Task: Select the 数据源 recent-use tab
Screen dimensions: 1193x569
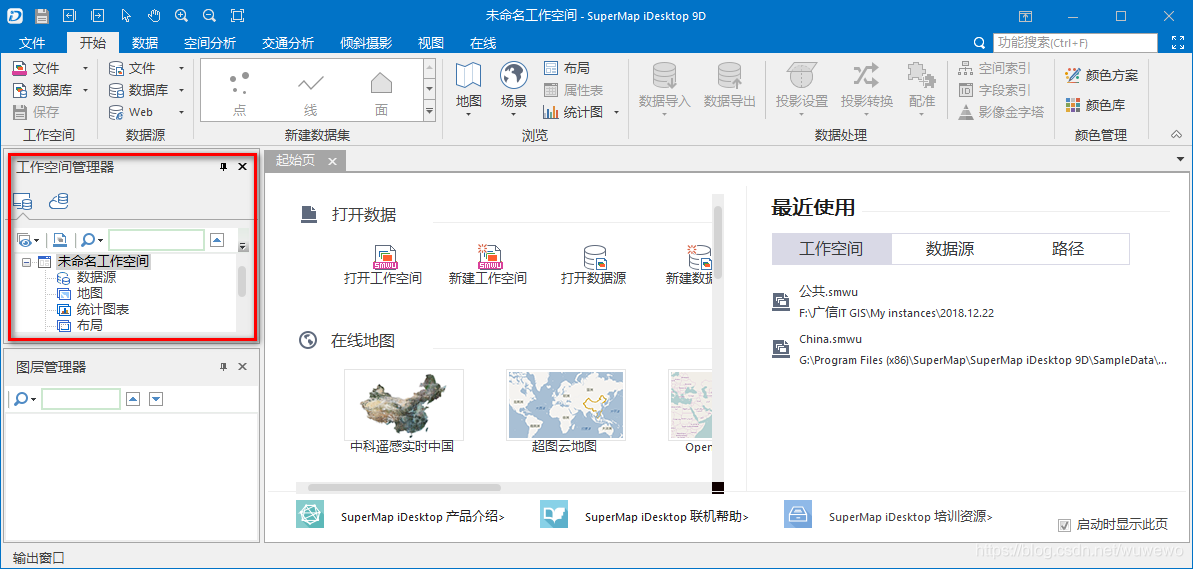Action: click(950, 249)
